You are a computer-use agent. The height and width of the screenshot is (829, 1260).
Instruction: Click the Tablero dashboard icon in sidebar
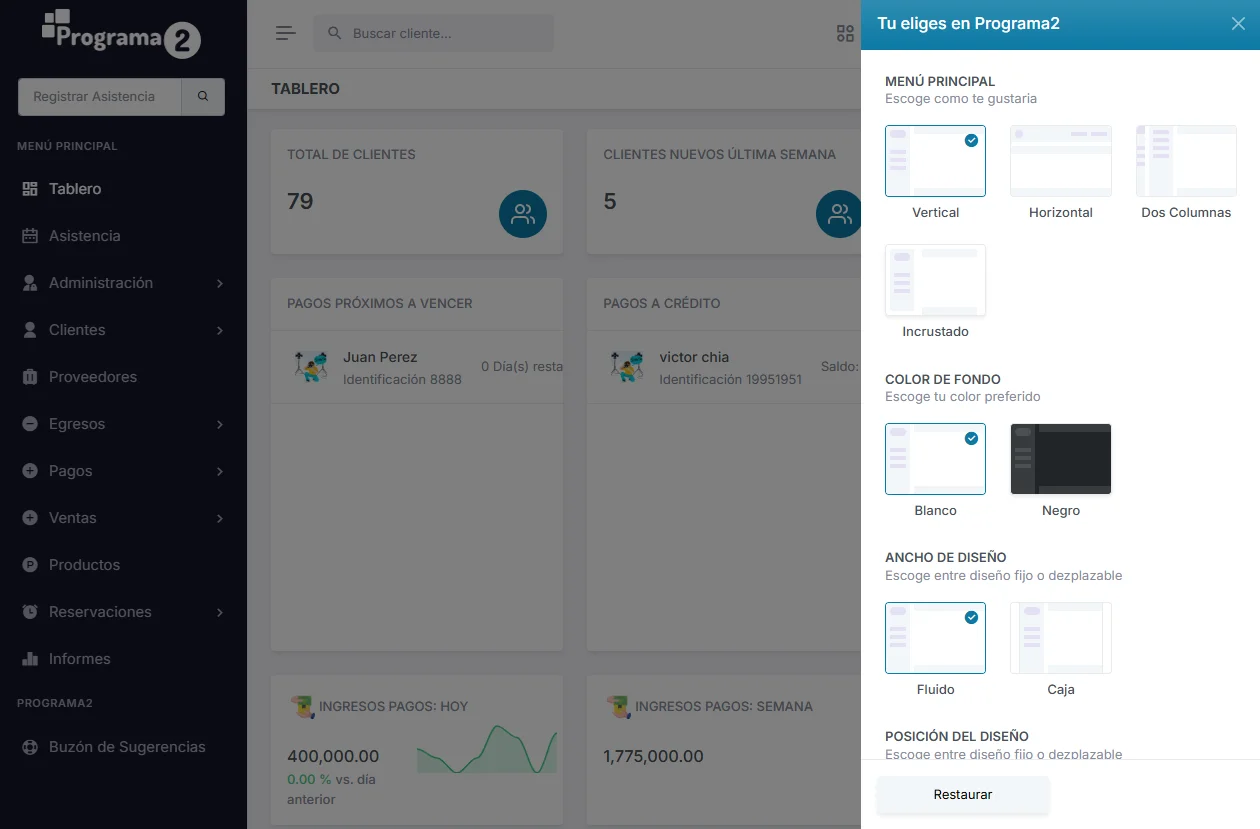(x=30, y=189)
